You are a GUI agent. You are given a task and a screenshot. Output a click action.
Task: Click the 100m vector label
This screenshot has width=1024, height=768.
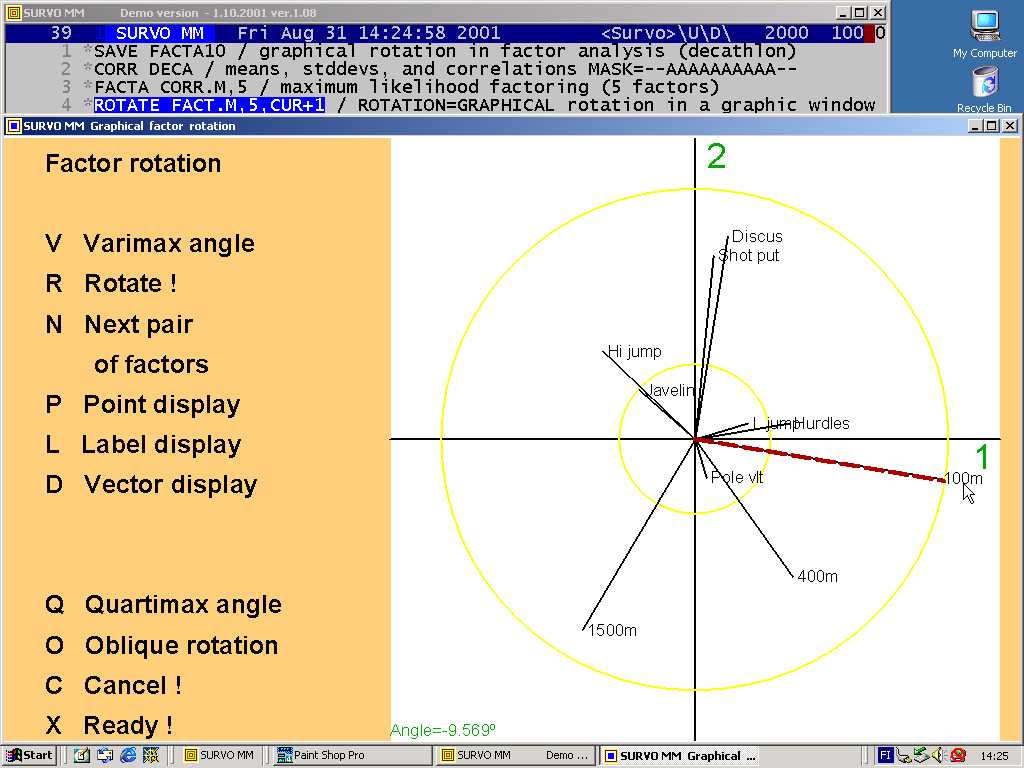click(x=963, y=478)
